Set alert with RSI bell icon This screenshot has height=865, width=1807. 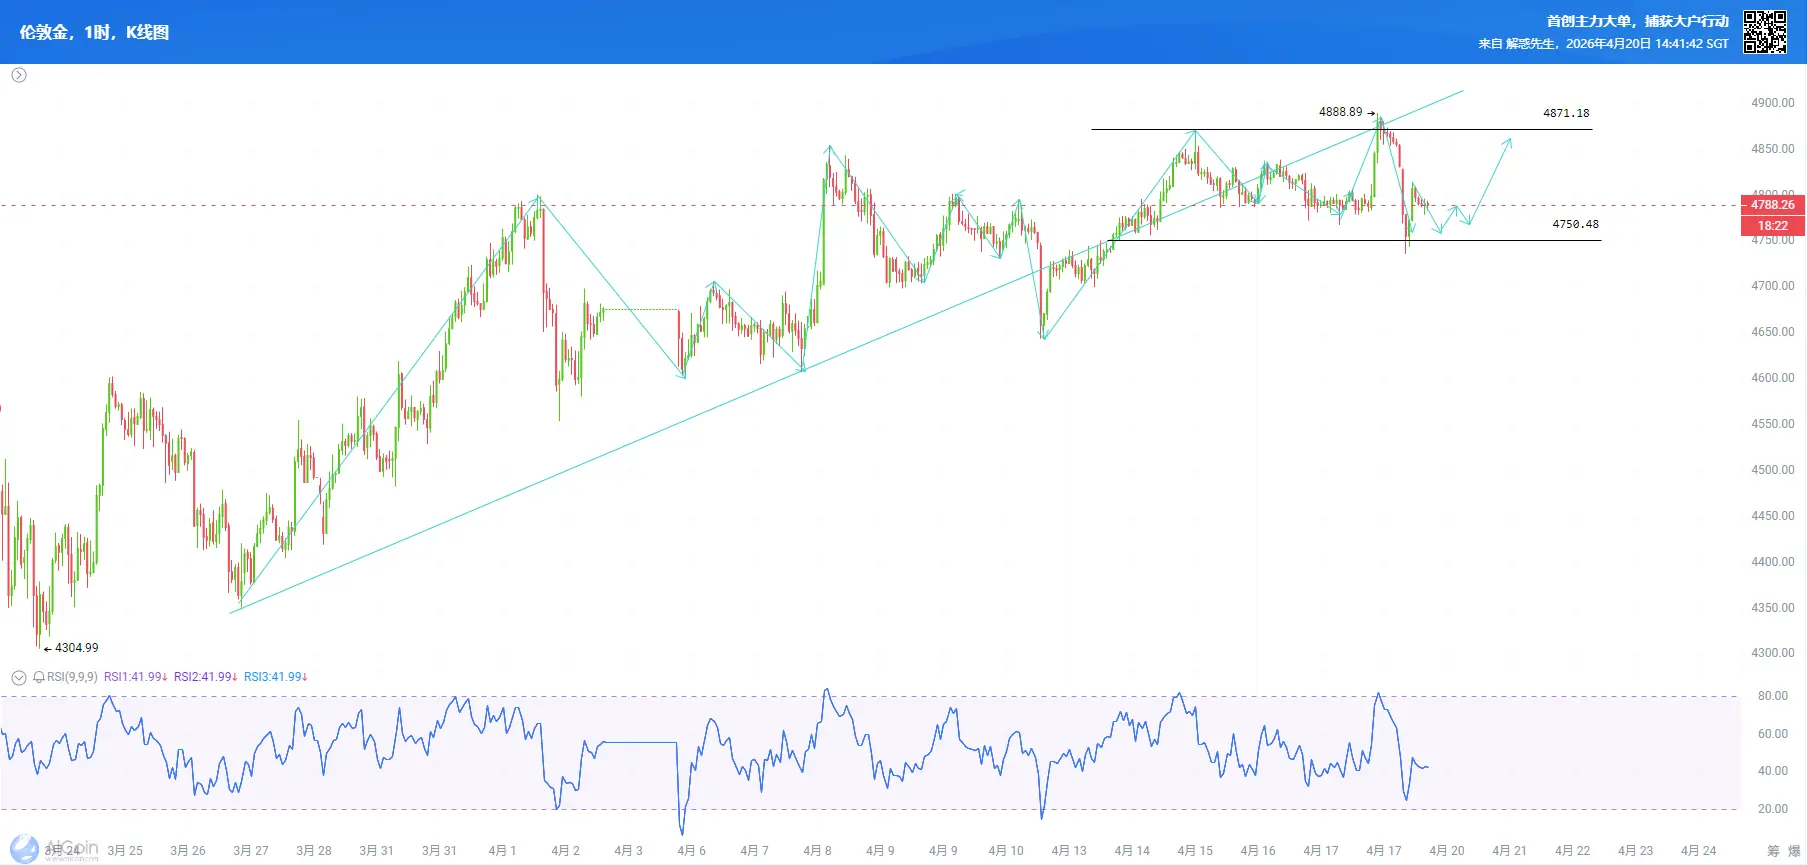pos(39,677)
